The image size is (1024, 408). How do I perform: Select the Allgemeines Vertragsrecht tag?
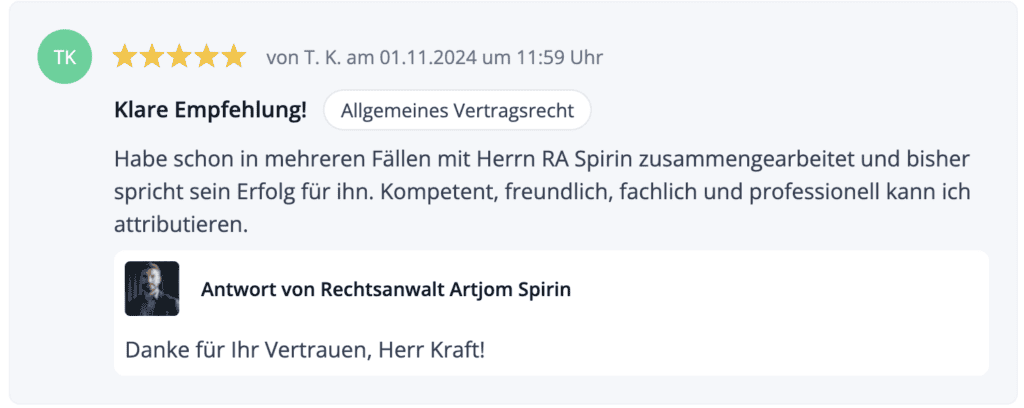click(x=457, y=110)
